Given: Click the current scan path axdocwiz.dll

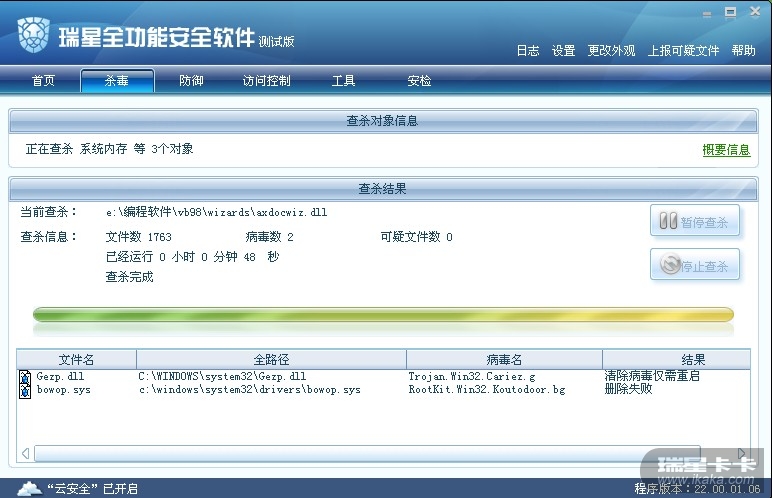Looking at the screenshot, I should (217, 212).
